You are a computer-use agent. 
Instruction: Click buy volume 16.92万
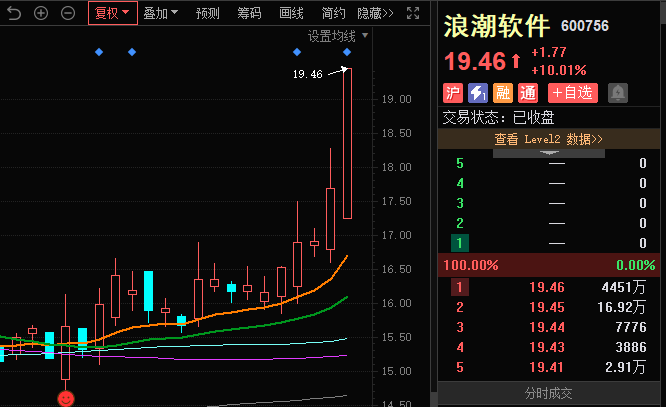622,307
